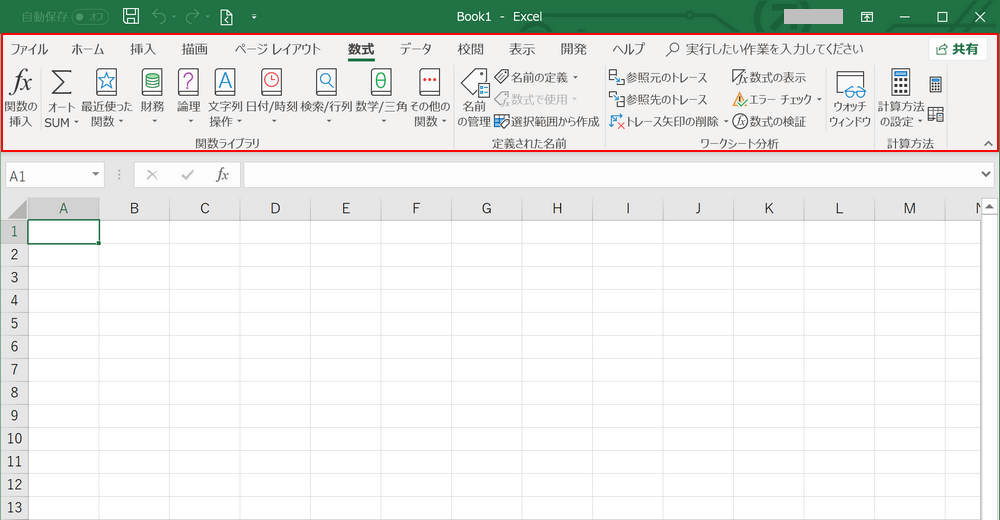Click 選択範囲から作成 (Create from Selection)

point(547,121)
